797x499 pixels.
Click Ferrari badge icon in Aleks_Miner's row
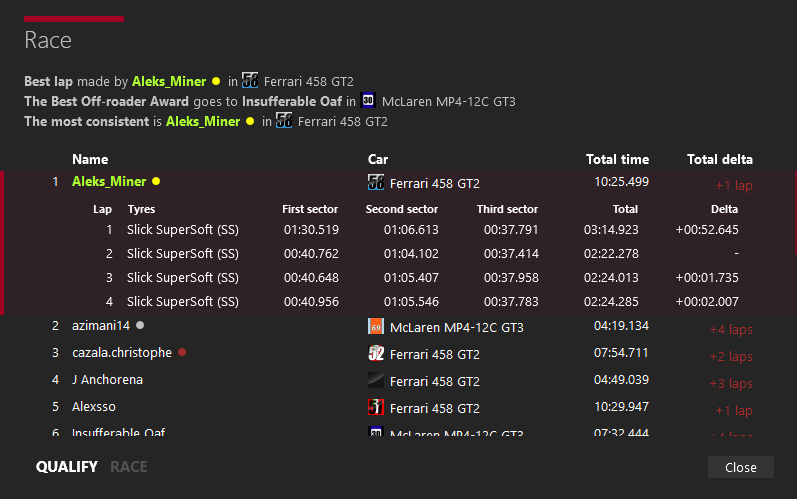(376, 183)
